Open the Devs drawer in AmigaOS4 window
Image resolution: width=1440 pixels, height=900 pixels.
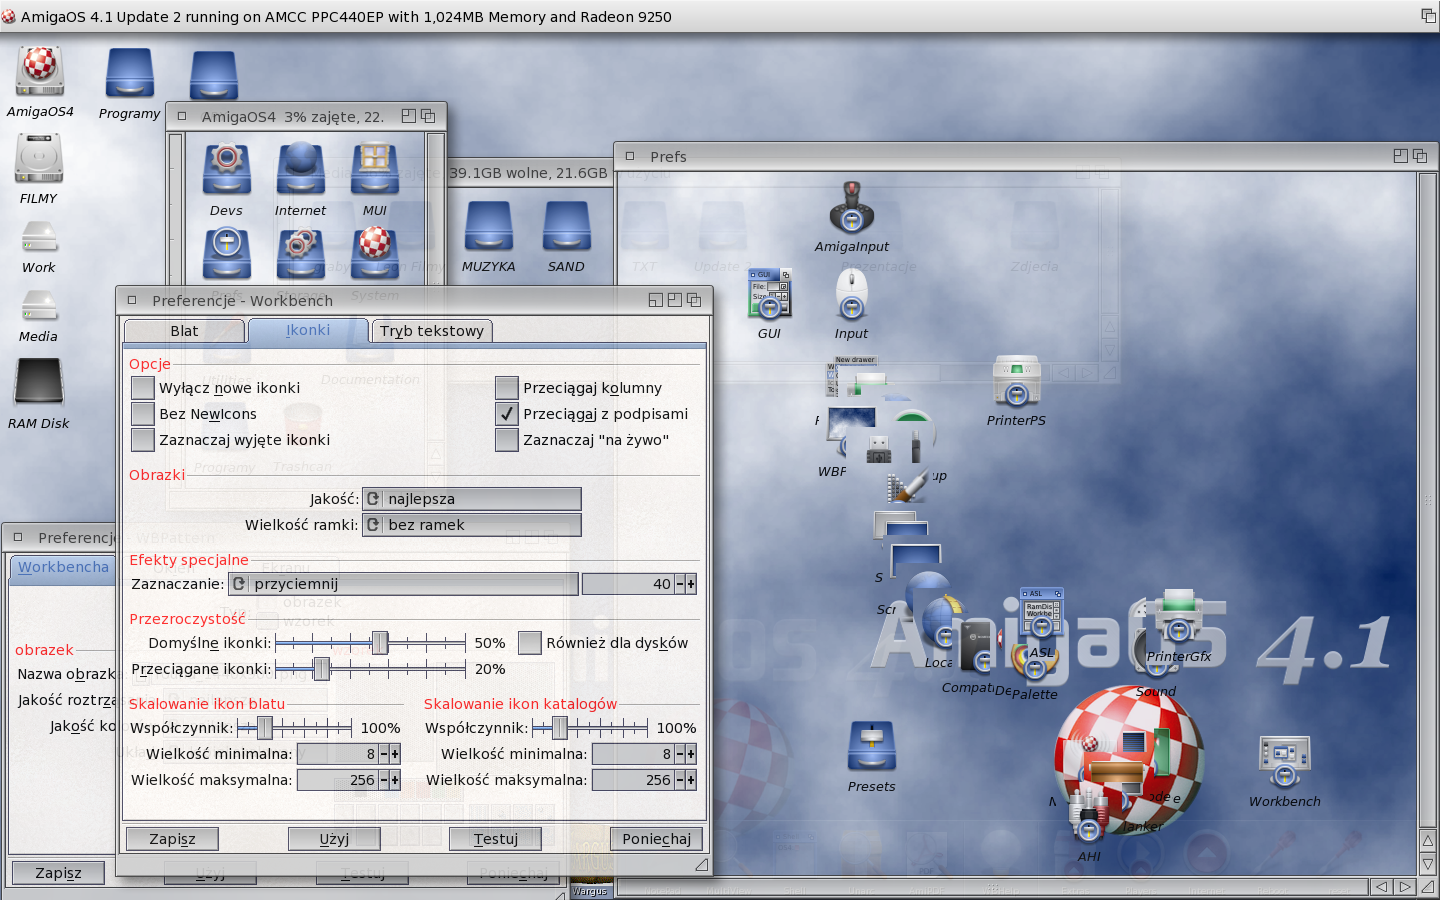tap(227, 170)
